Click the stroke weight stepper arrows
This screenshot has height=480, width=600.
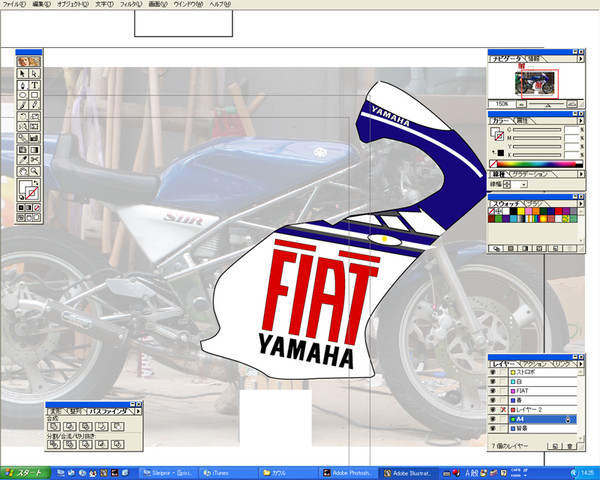(507, 184)
